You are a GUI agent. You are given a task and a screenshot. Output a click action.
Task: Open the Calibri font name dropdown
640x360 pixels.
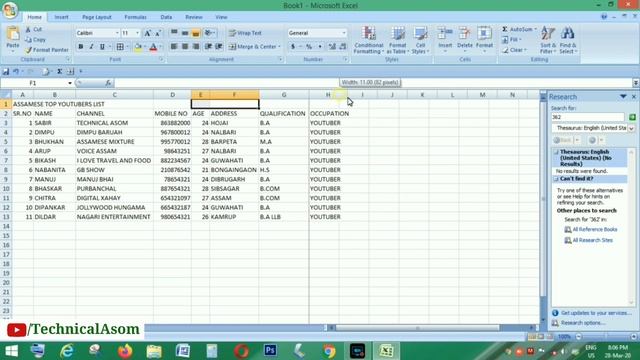[117, 33]
